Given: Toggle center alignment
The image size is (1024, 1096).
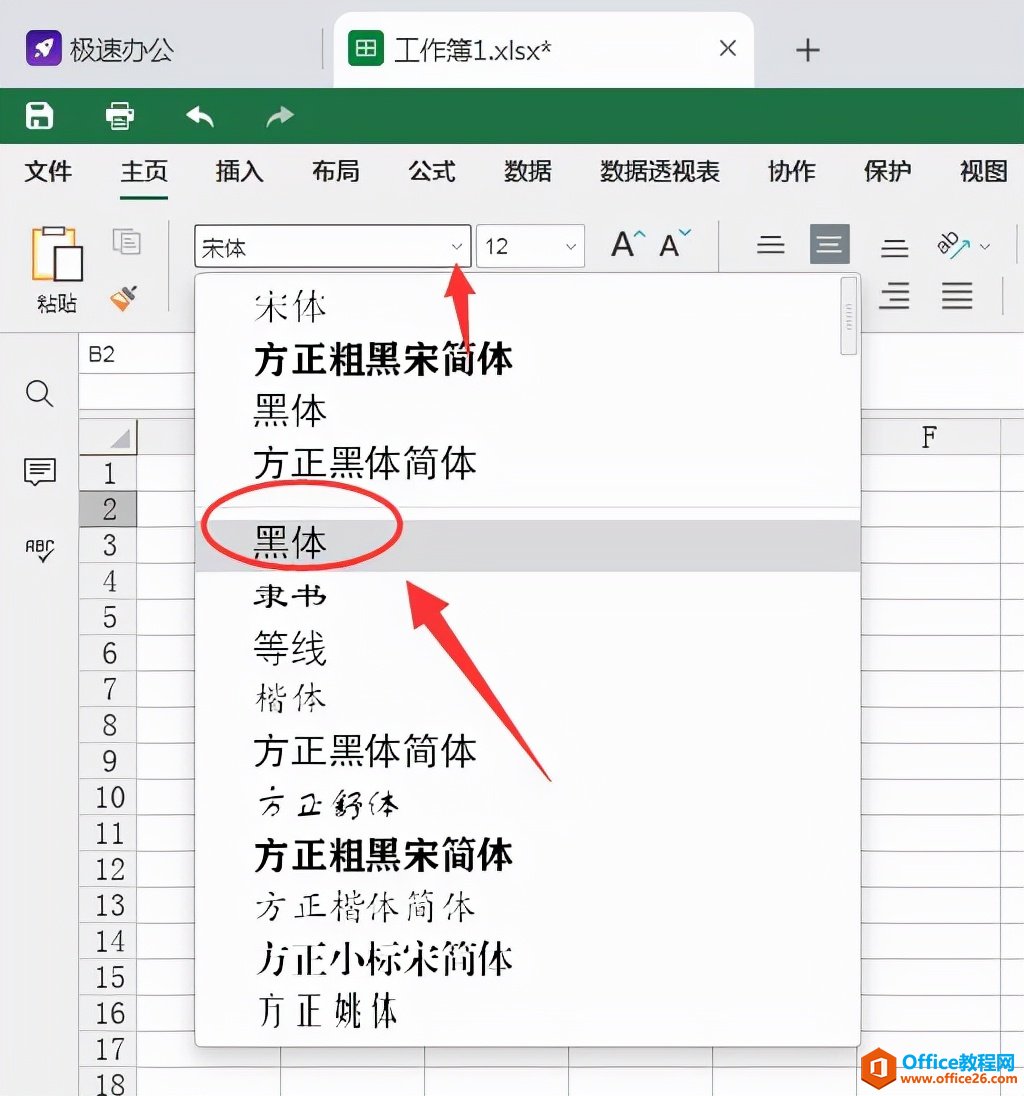Looking at the screenshot, I should point(829,243).
